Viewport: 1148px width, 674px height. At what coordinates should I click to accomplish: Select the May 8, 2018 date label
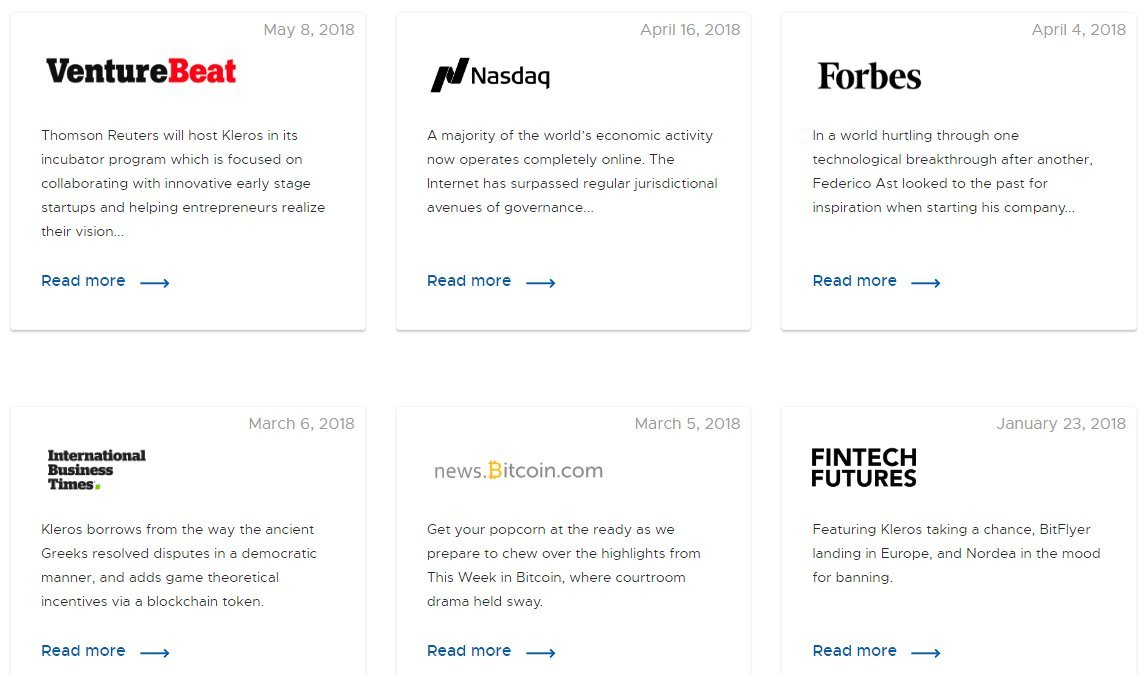click(x=309, y=30)
